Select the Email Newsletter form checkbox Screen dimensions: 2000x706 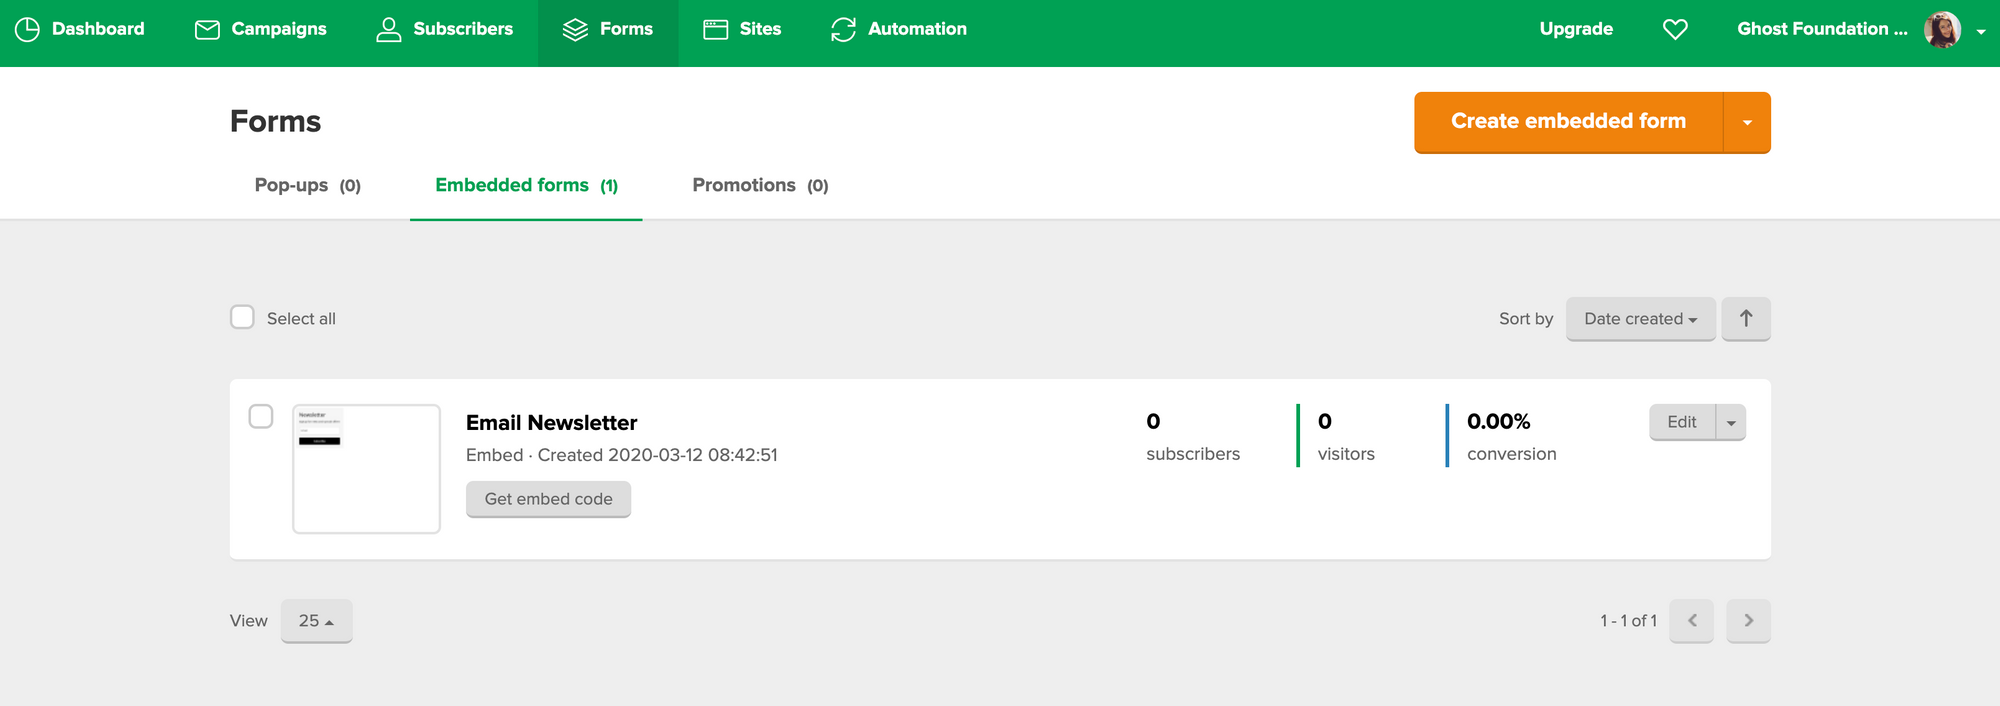pyautogui.click(x=261, y=417)
